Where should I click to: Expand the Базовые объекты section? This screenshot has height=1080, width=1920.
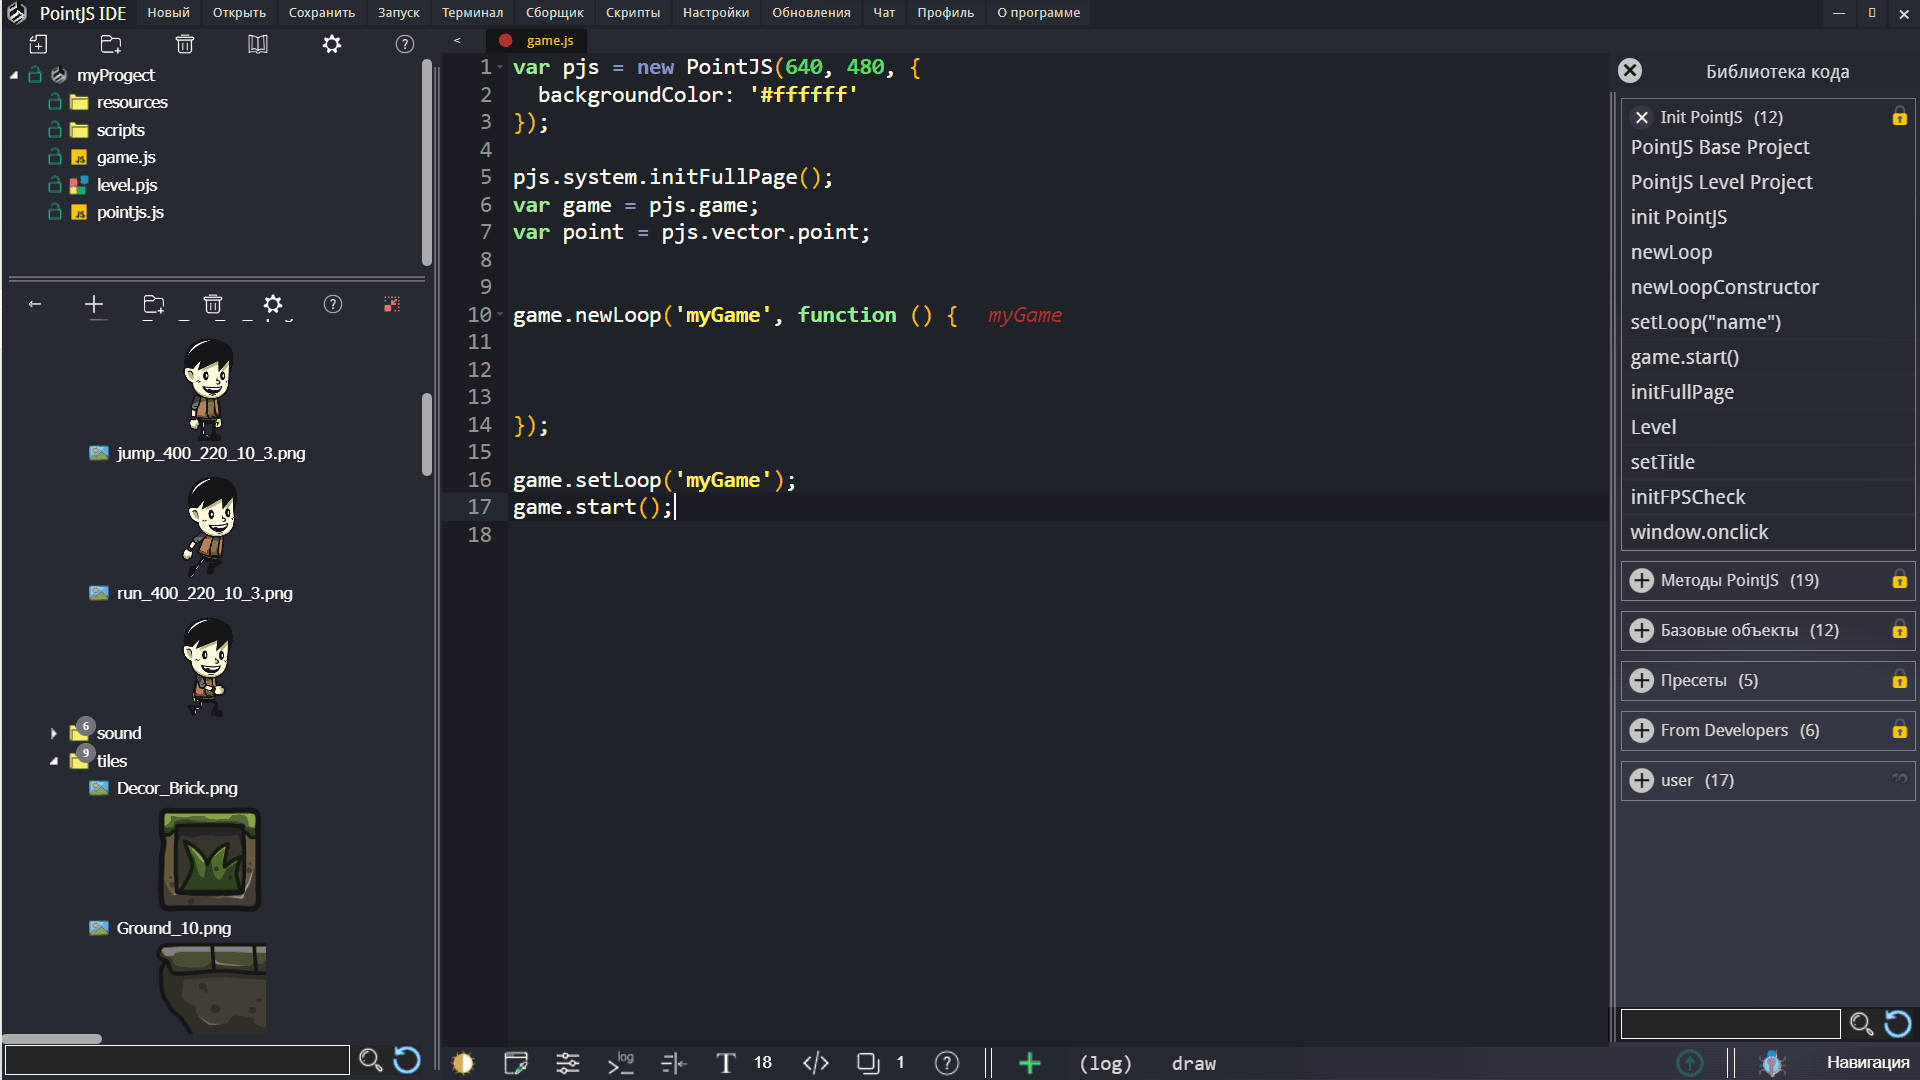click(x=1642, y=630)
